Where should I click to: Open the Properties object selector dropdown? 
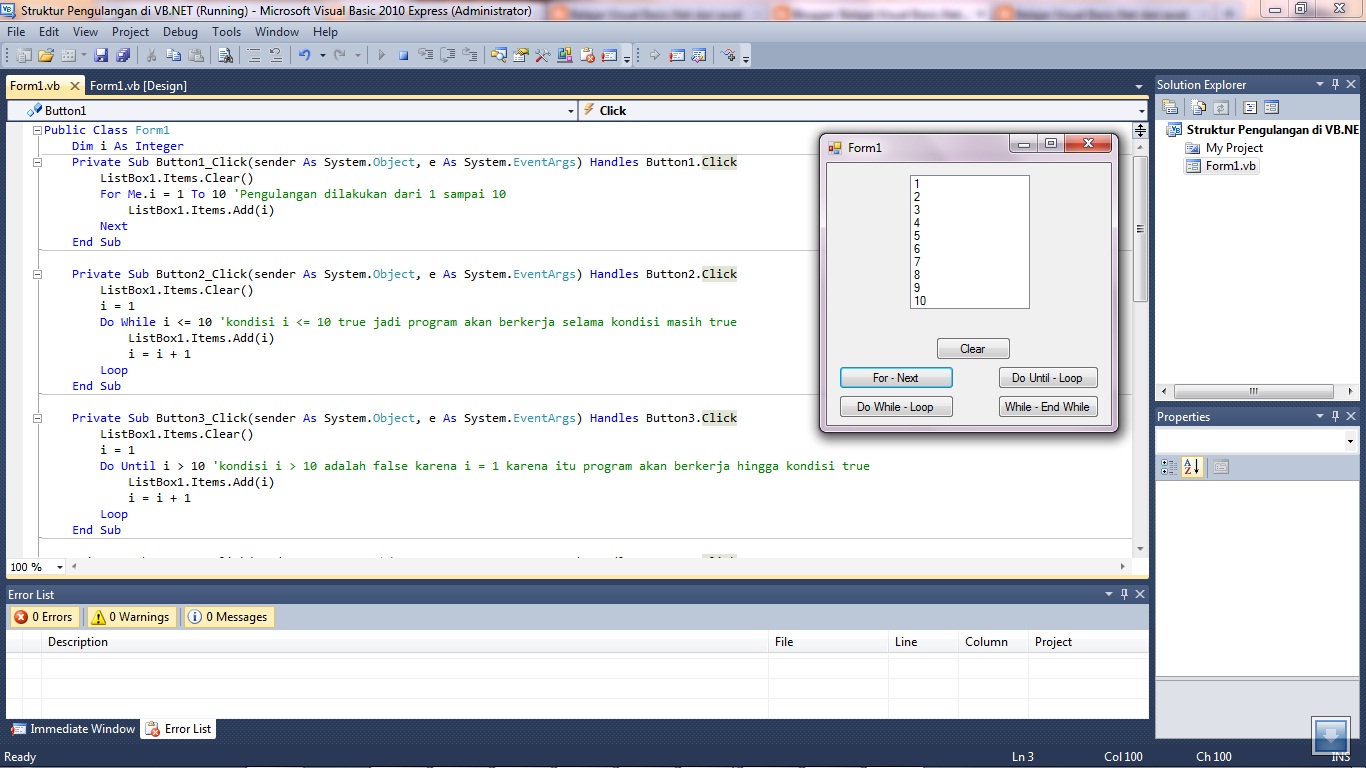tap(1350, 441)
